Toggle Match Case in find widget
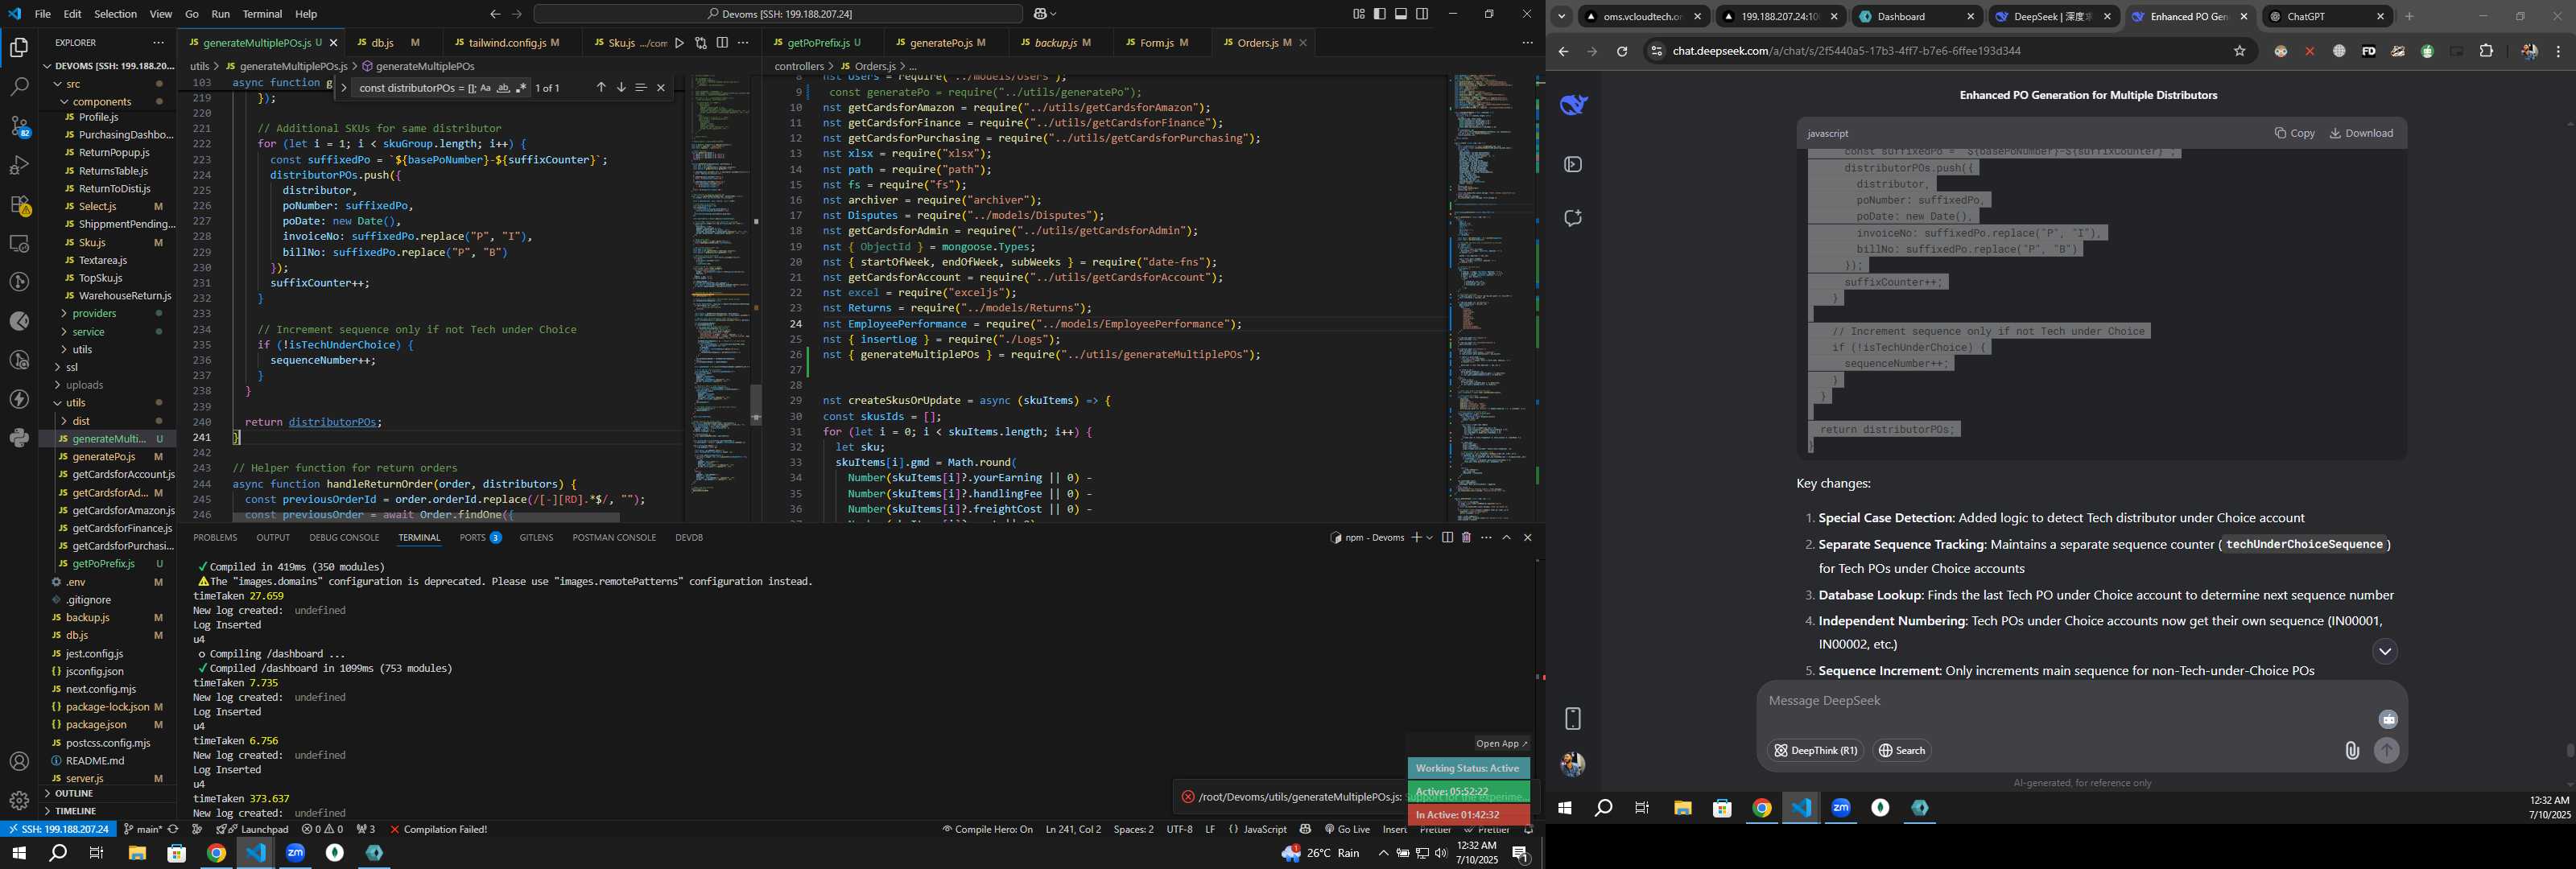The width and height of the screenshot is (2576, 869). tap(486, 88)
